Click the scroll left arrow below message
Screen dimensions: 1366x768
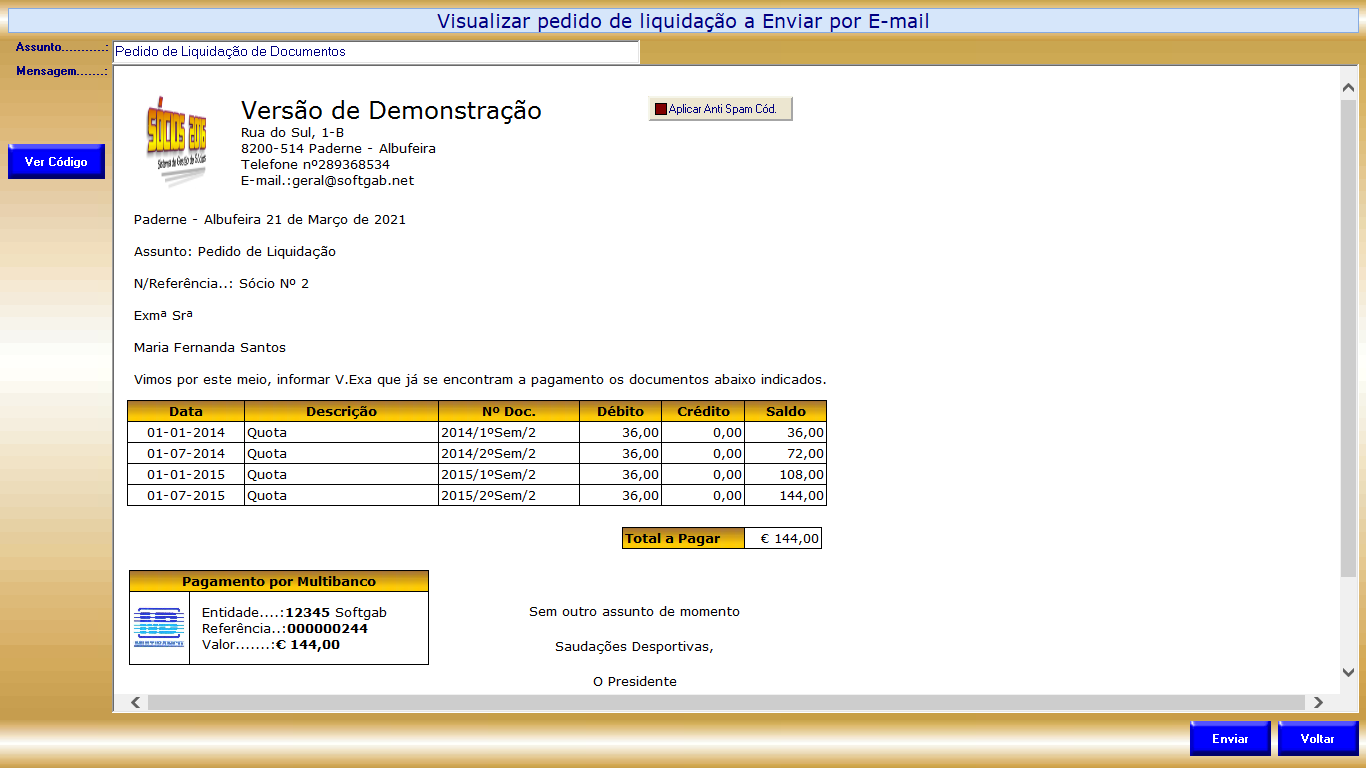tap(136, 702)
